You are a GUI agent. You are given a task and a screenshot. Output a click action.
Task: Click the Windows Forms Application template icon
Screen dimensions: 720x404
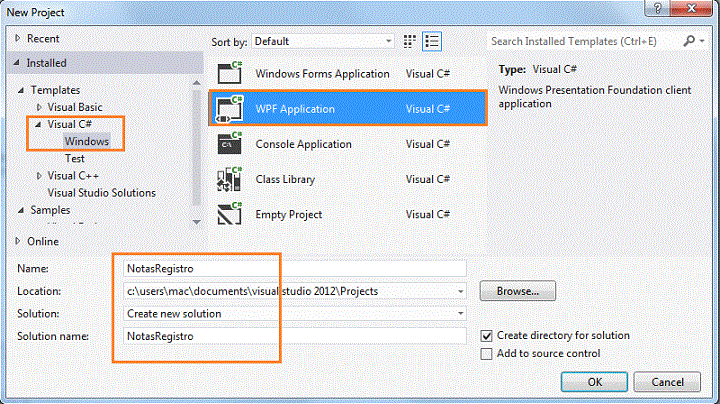(230, 73)
